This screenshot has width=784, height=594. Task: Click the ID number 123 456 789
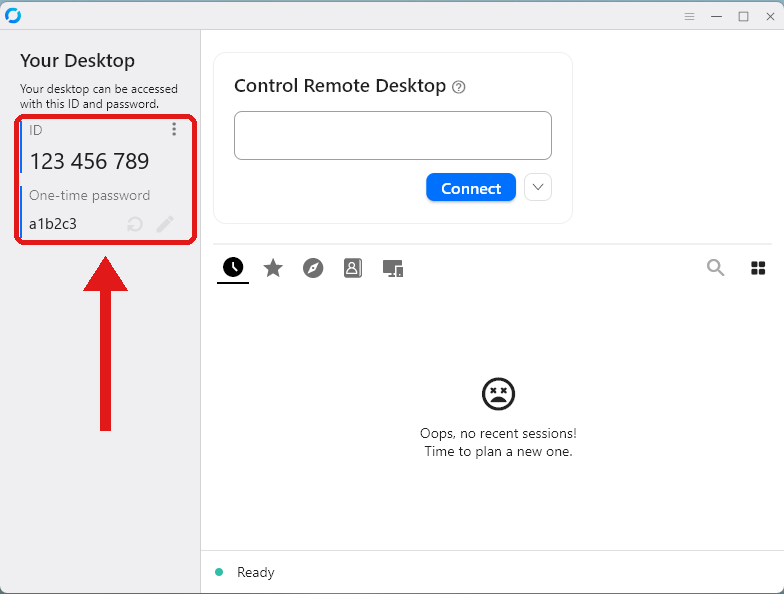[90, 161]
